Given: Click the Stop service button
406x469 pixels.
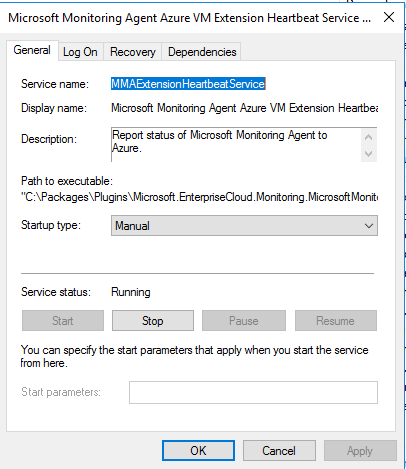Looking at the screenshot, I should point(153,321).
